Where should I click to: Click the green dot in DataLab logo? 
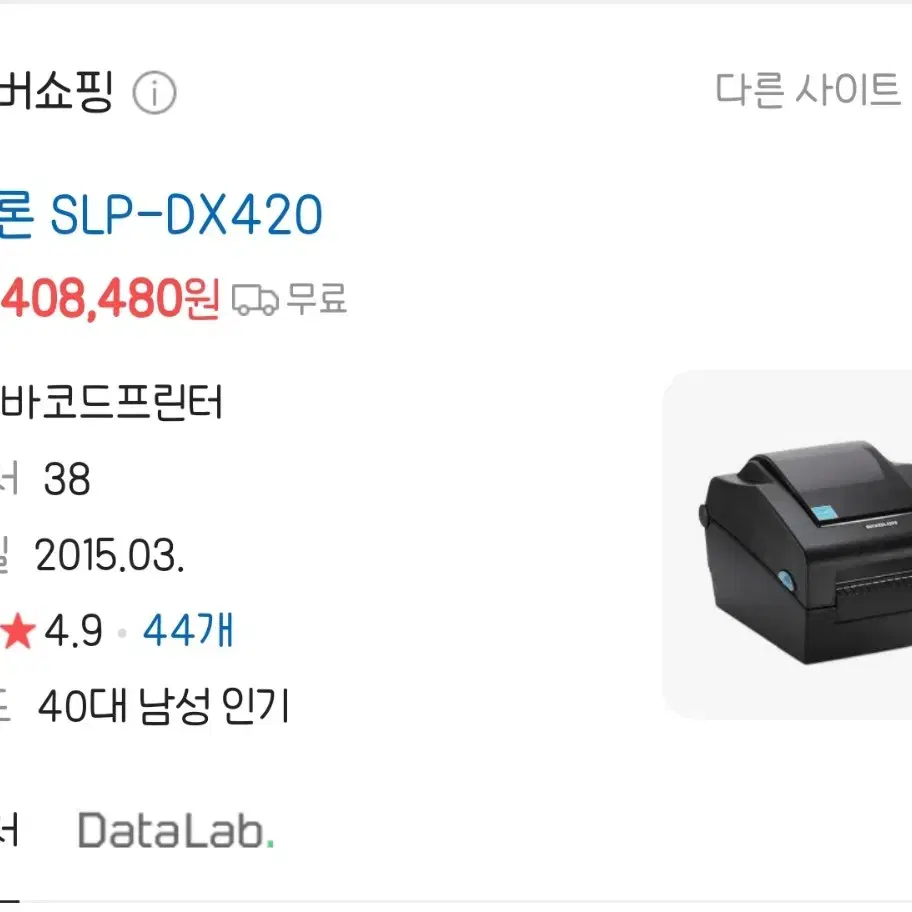coord(270,844)
